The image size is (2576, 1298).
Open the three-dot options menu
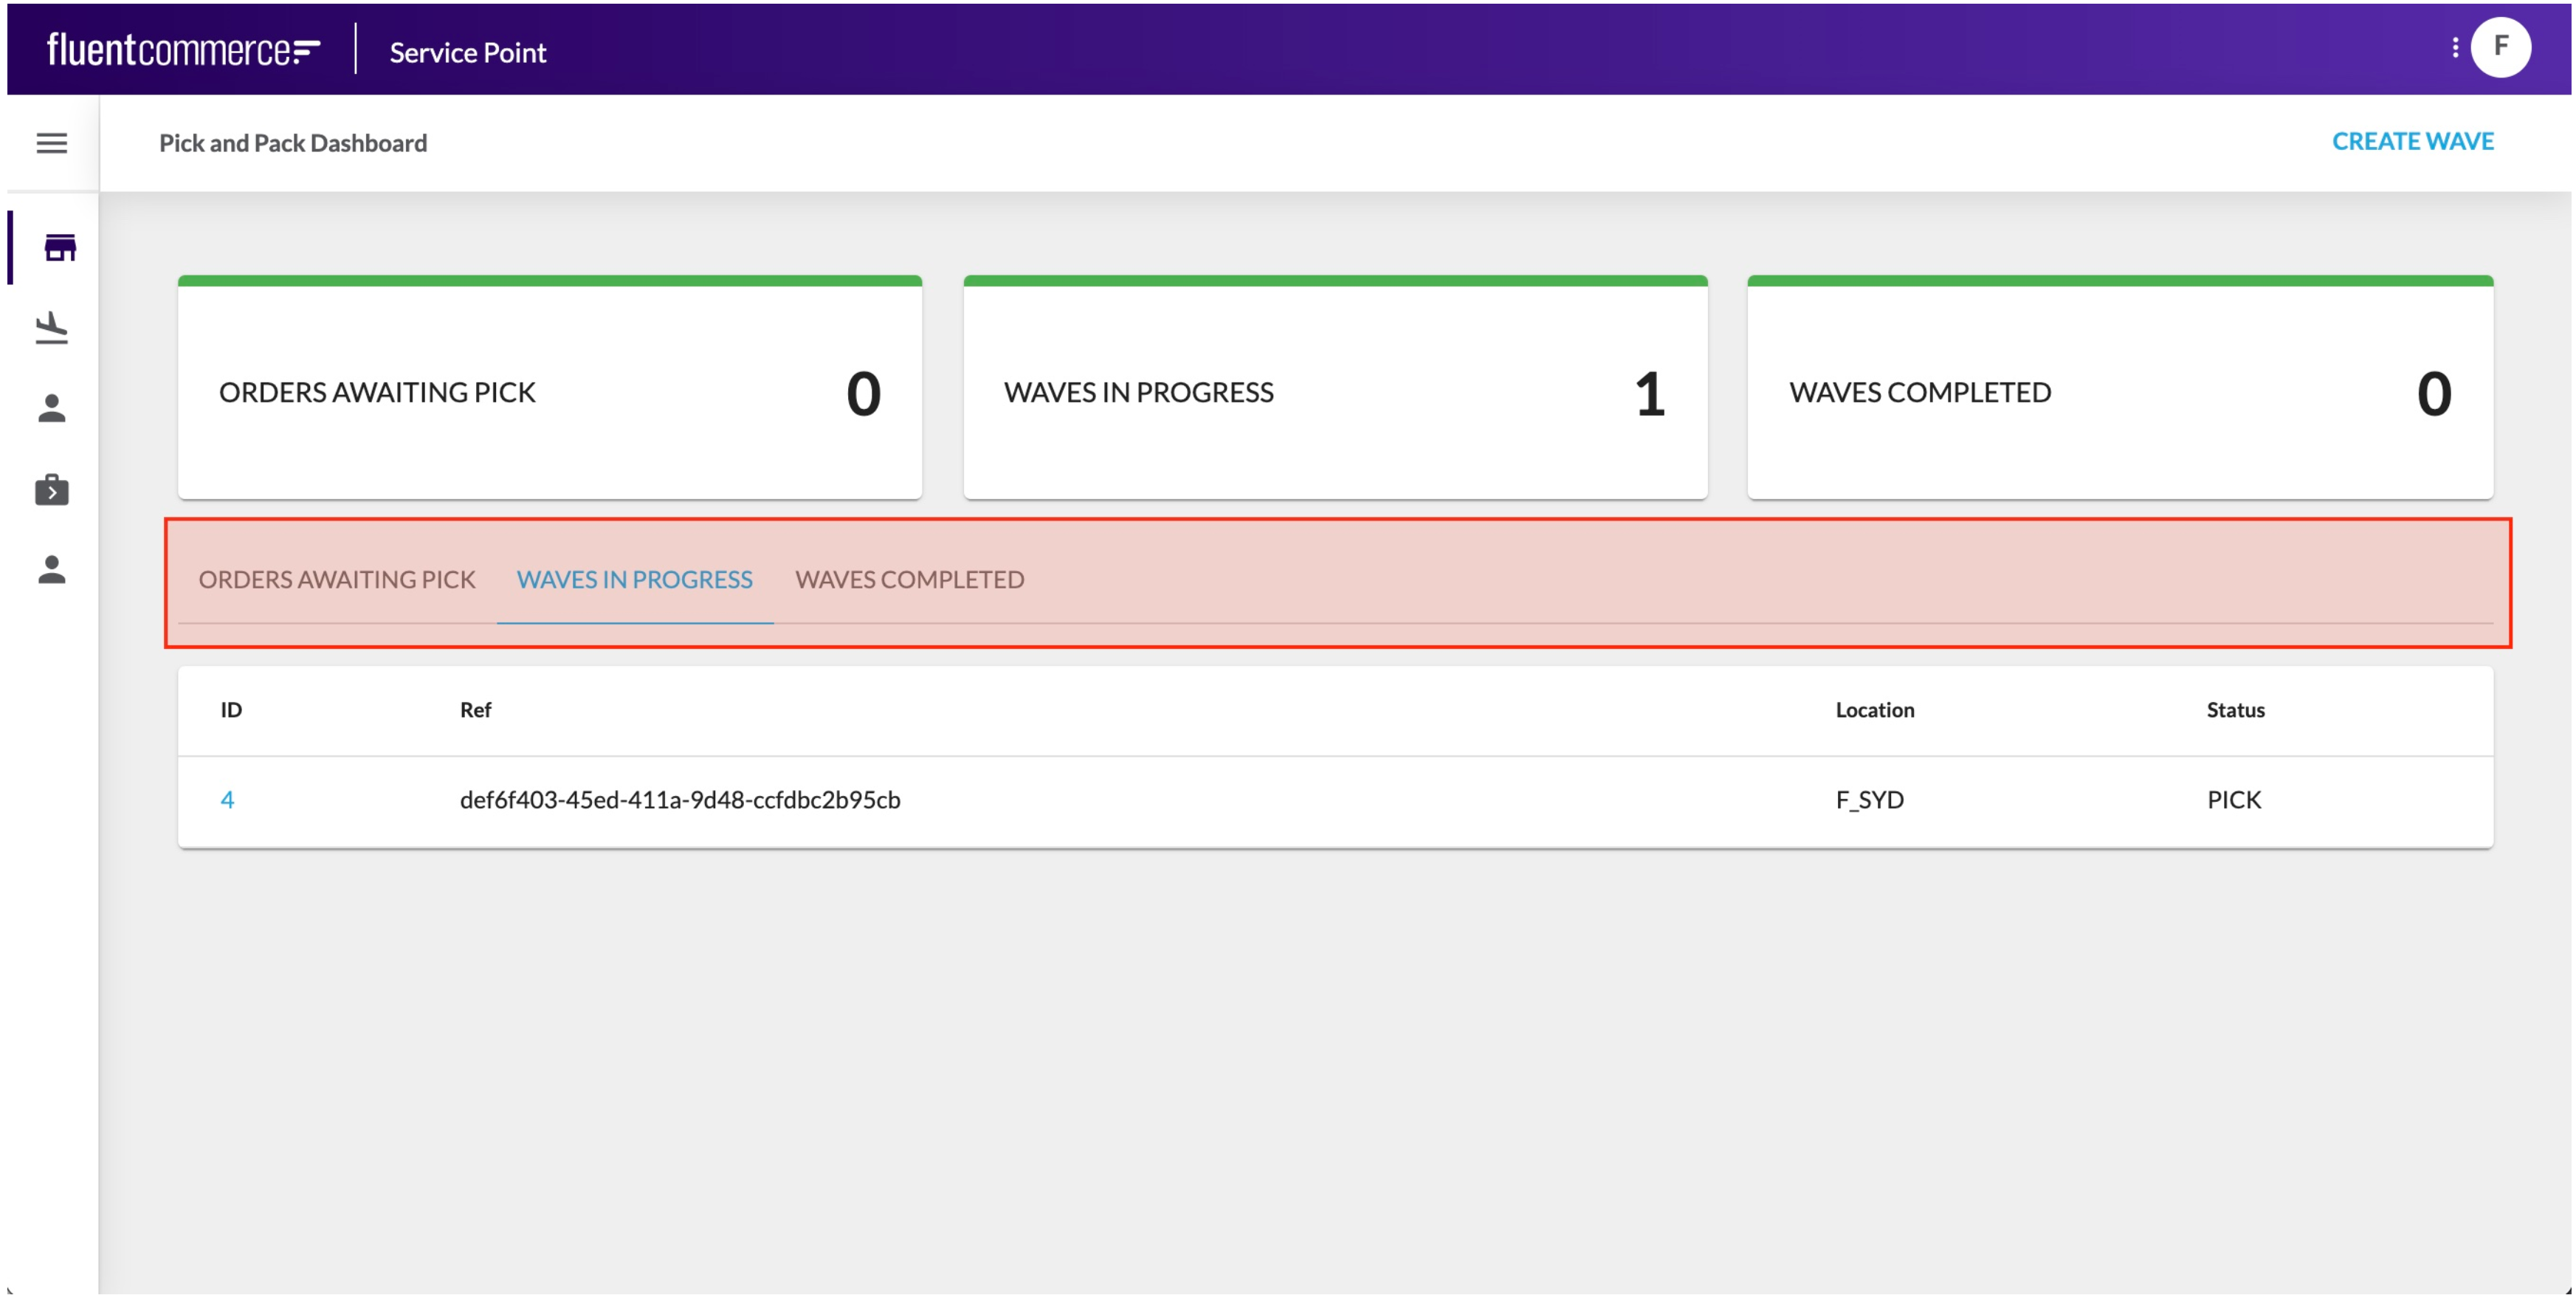coord(2454,48)
